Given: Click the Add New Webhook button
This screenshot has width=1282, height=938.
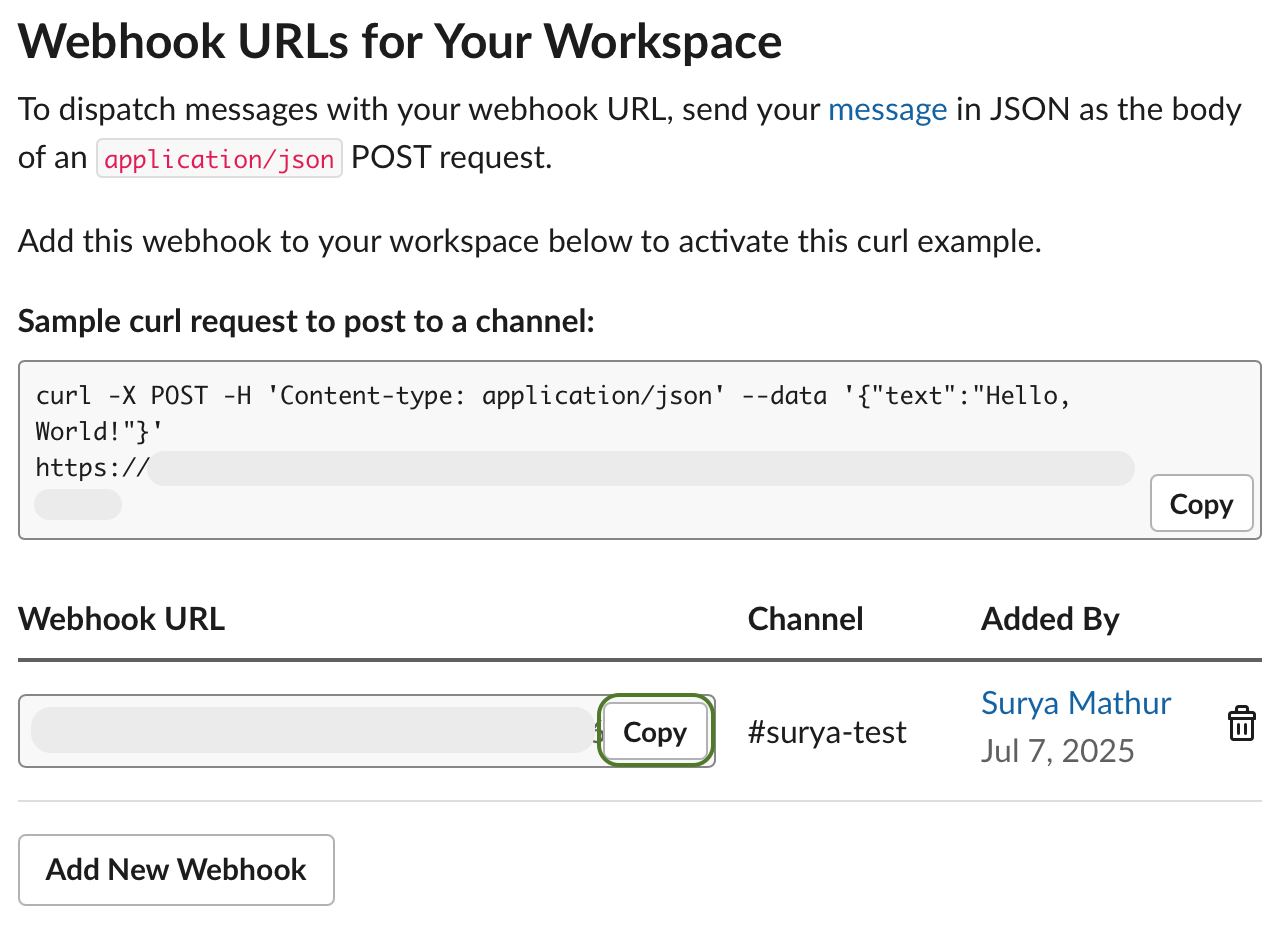Looking at the screenshot, I should (176, 870).
